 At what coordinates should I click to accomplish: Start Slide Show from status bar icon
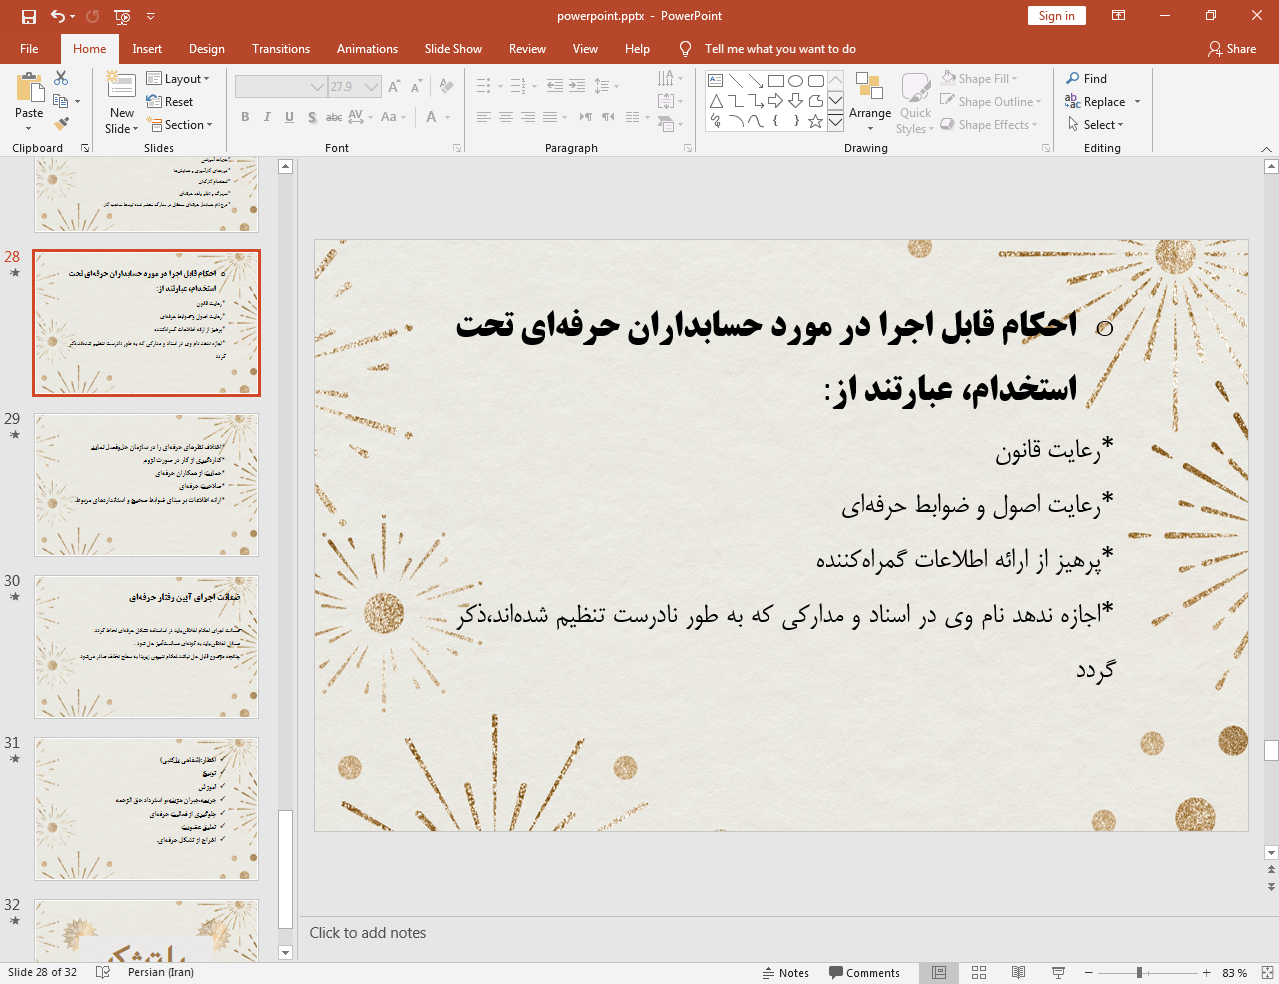click(1058, 973)
